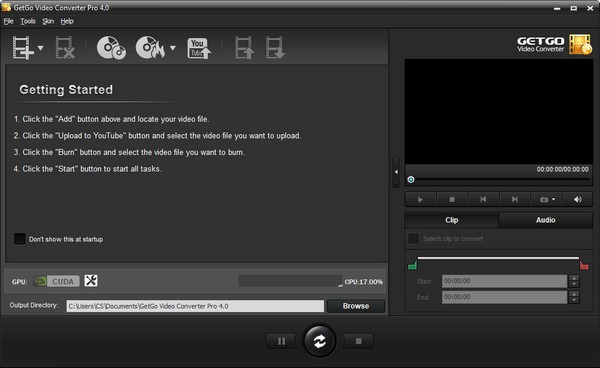
Task: Jump to next frame in preview
Action: pyautogui.click(x=515, y=199)
